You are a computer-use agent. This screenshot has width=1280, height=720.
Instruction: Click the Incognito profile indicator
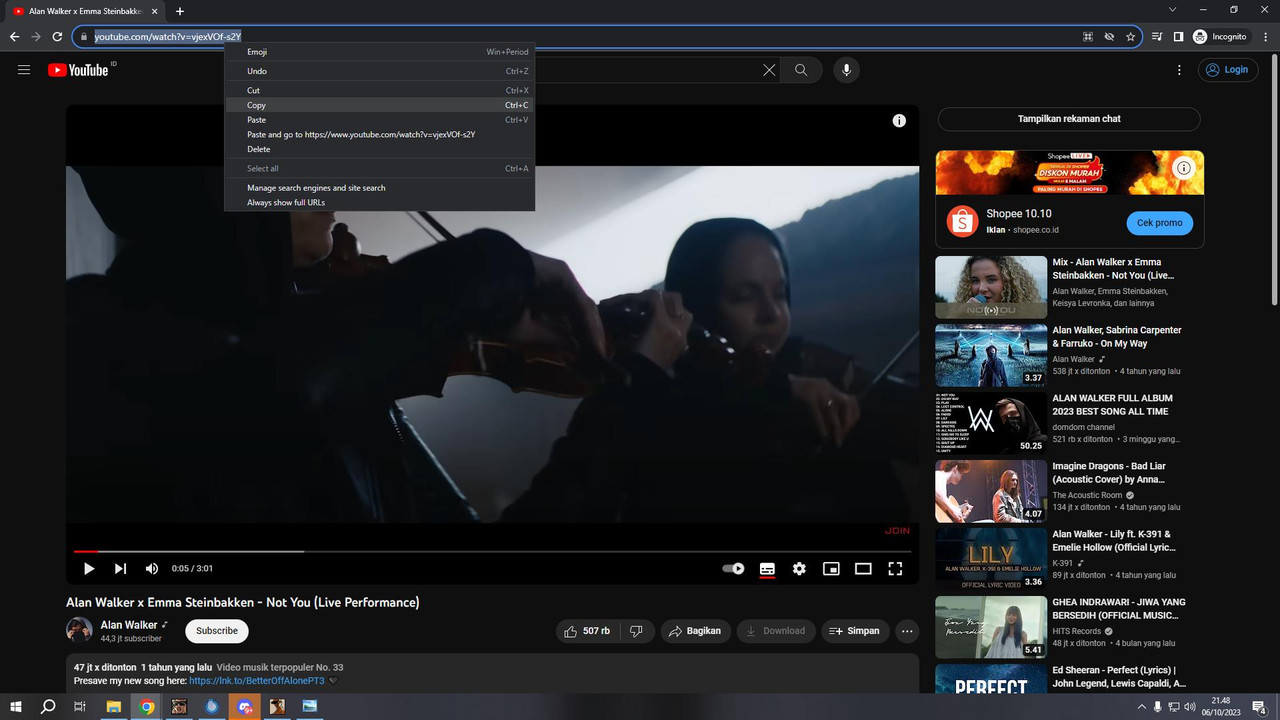[1220, 37]
